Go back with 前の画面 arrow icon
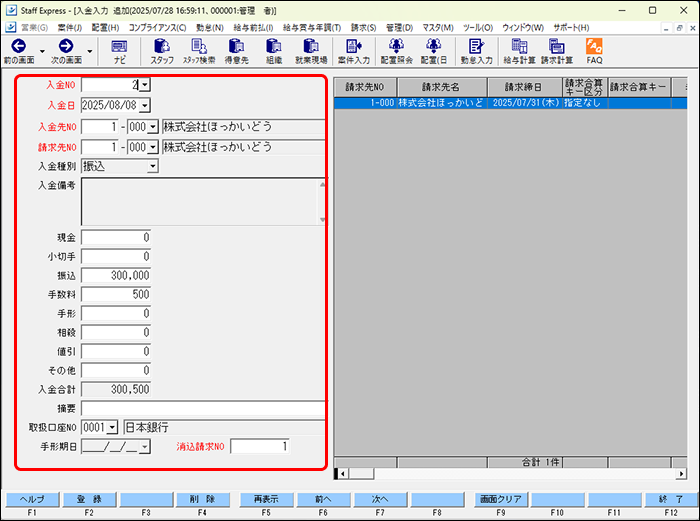 pyautogui.click(x=19, y=46)
